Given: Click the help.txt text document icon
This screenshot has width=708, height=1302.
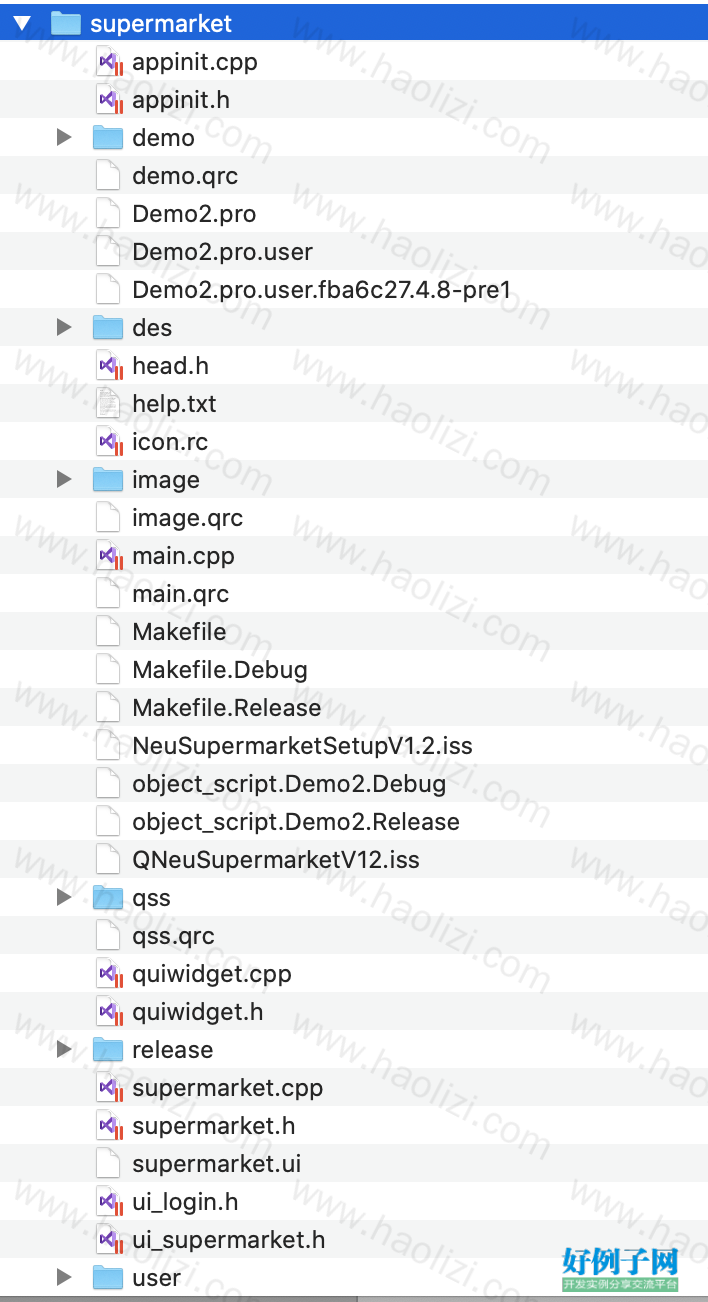Looking at the screenshot, I should (108, 404).
